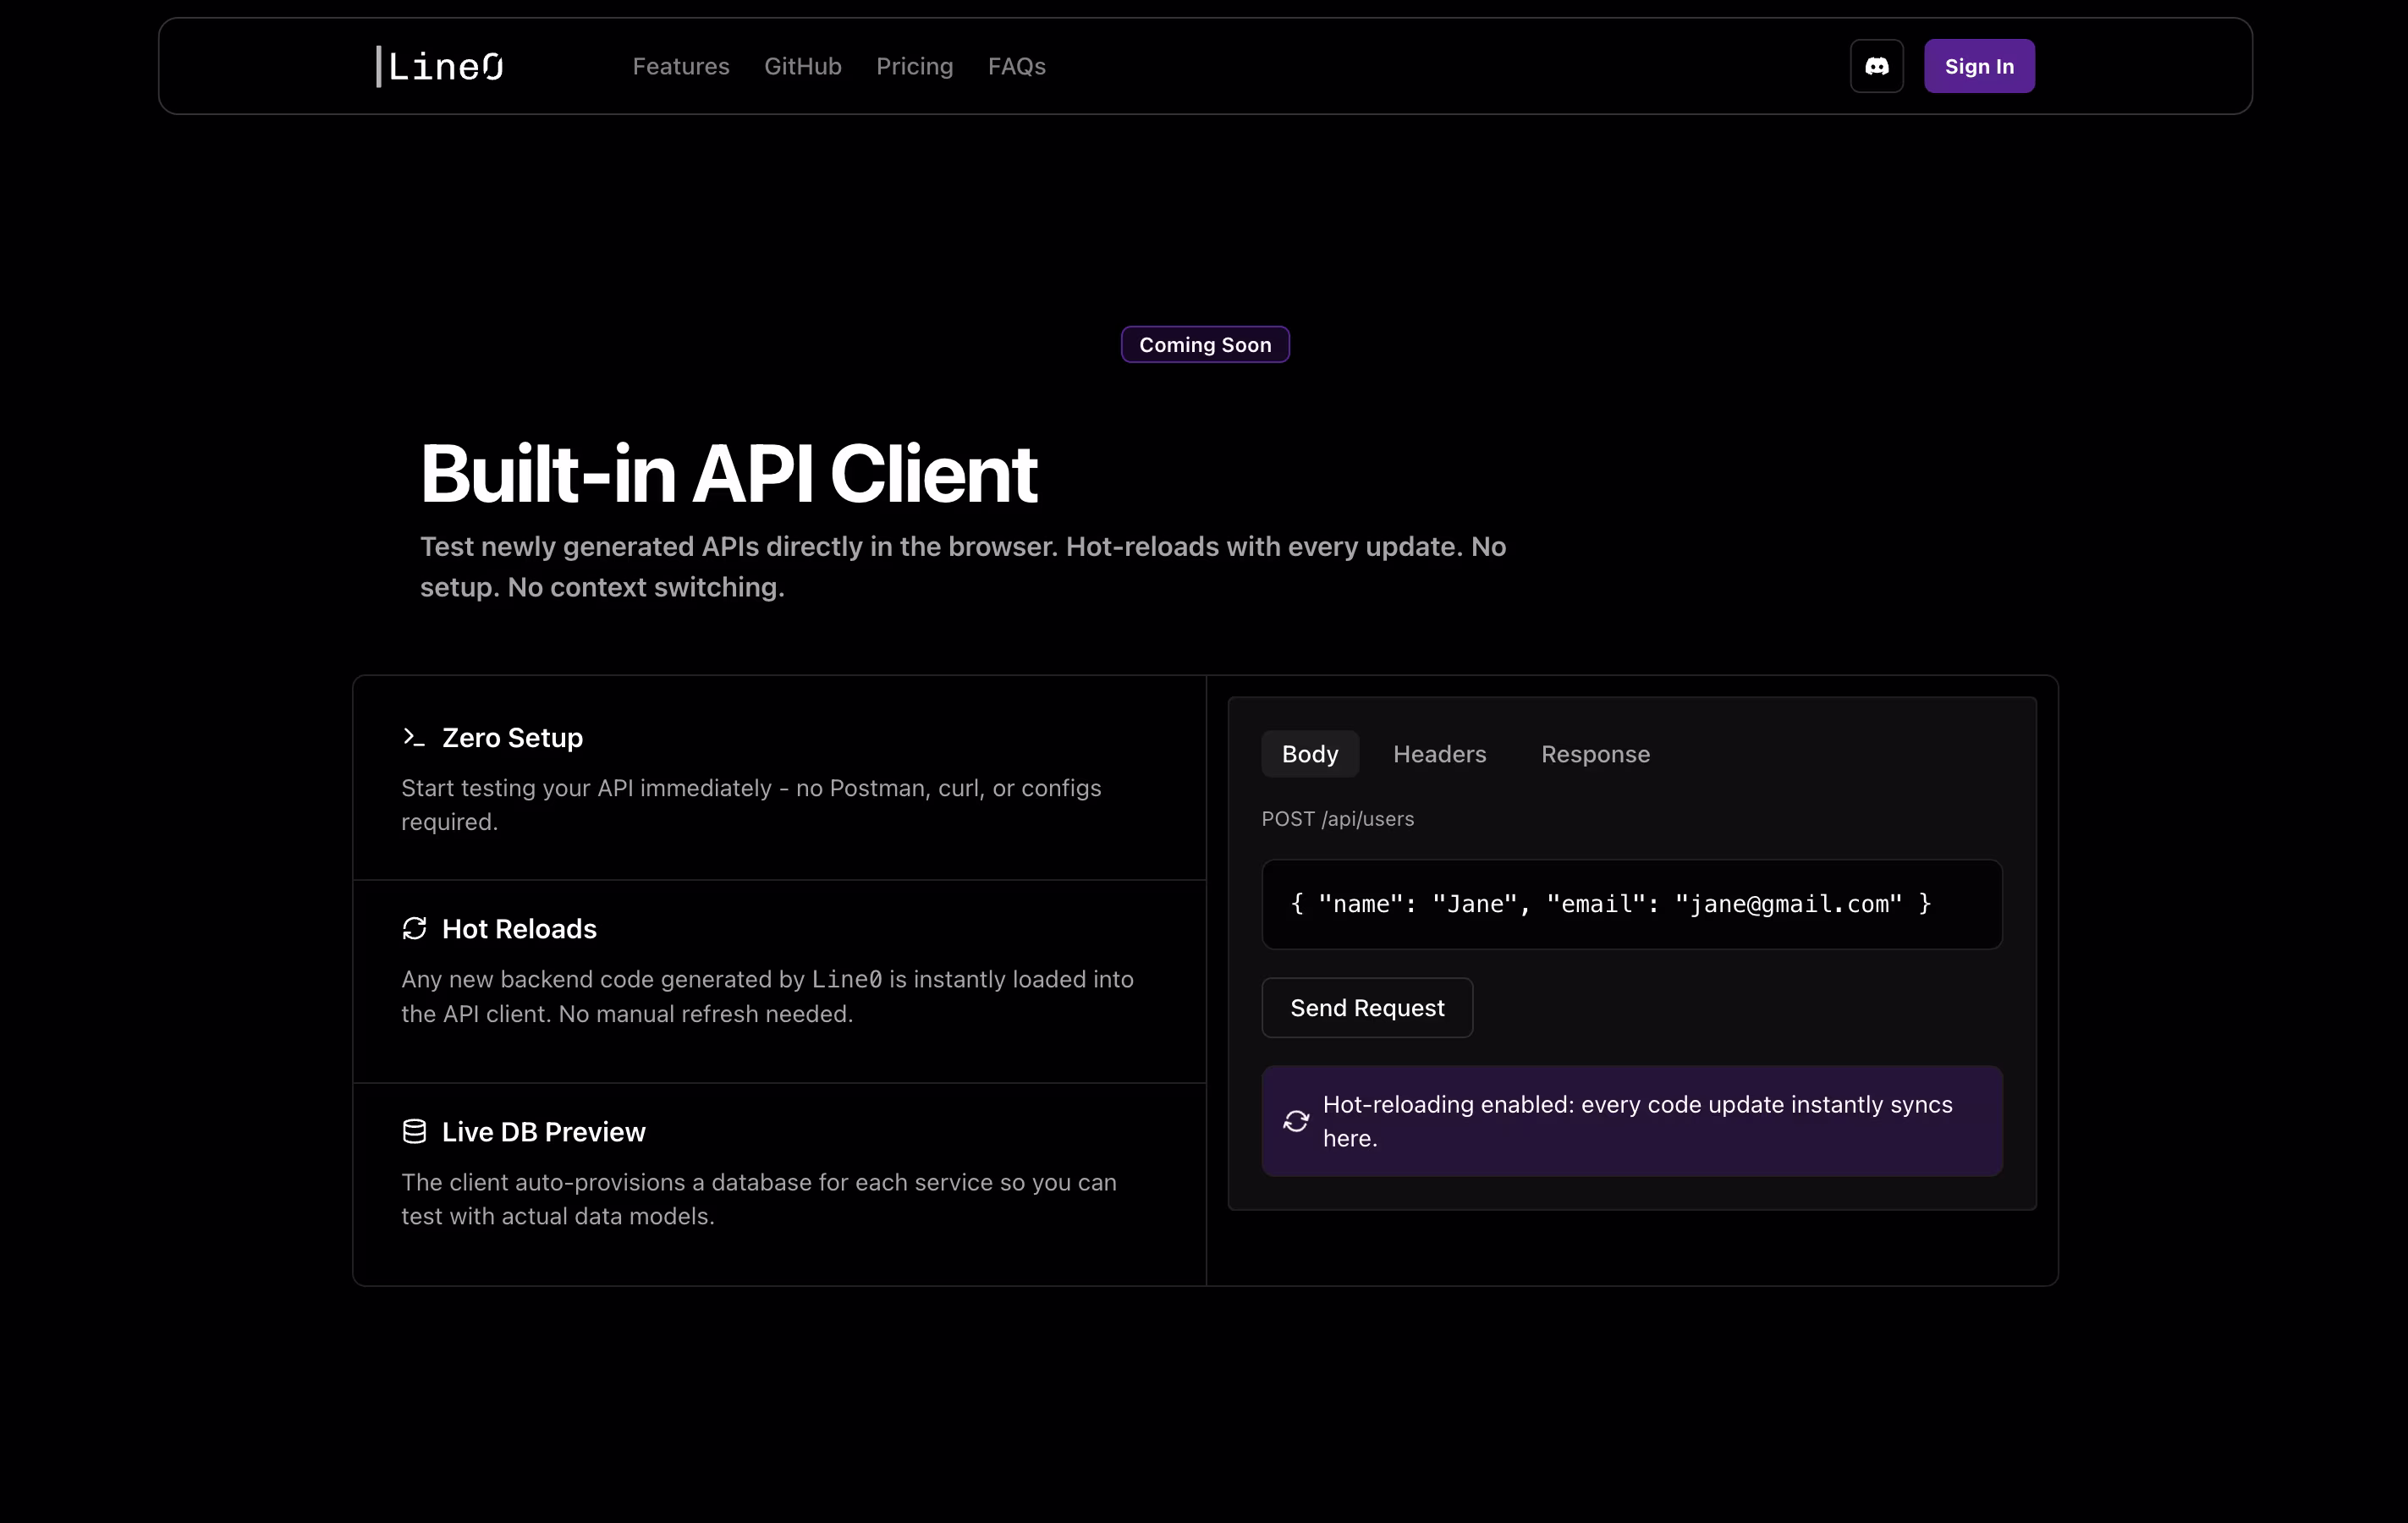Open the Pricing page link
2408x1523 pixels.
[x=914, y=66]
